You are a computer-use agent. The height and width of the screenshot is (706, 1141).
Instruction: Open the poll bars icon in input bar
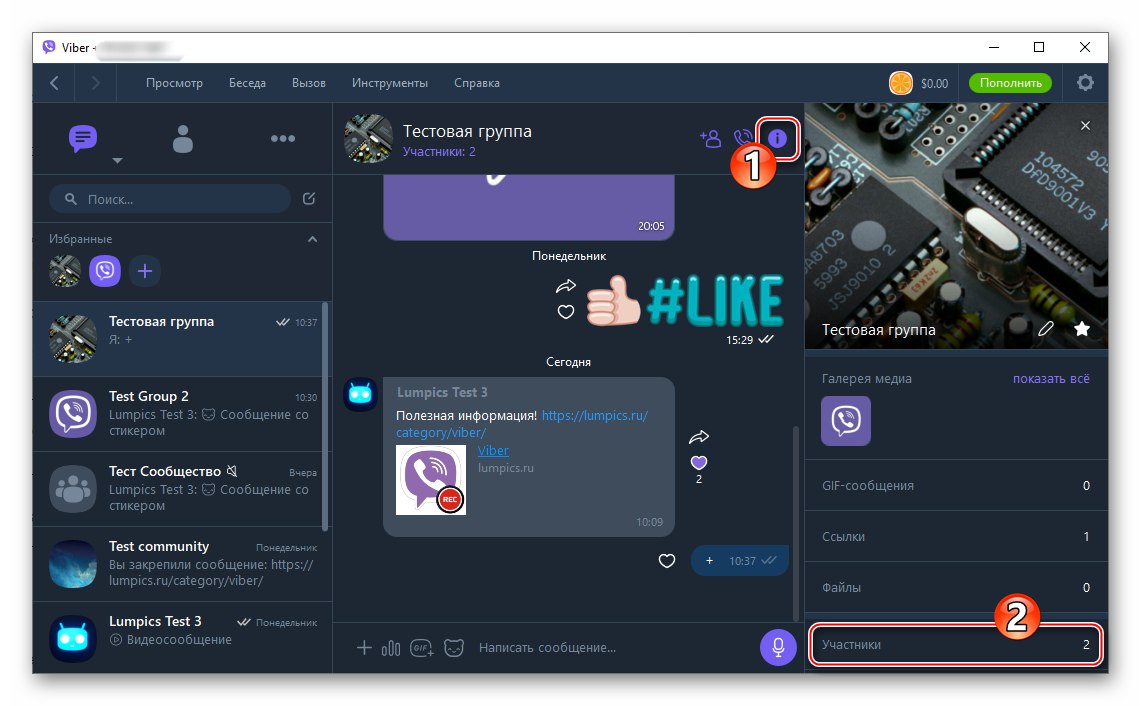pyautogui.click(x=391, y=647)
